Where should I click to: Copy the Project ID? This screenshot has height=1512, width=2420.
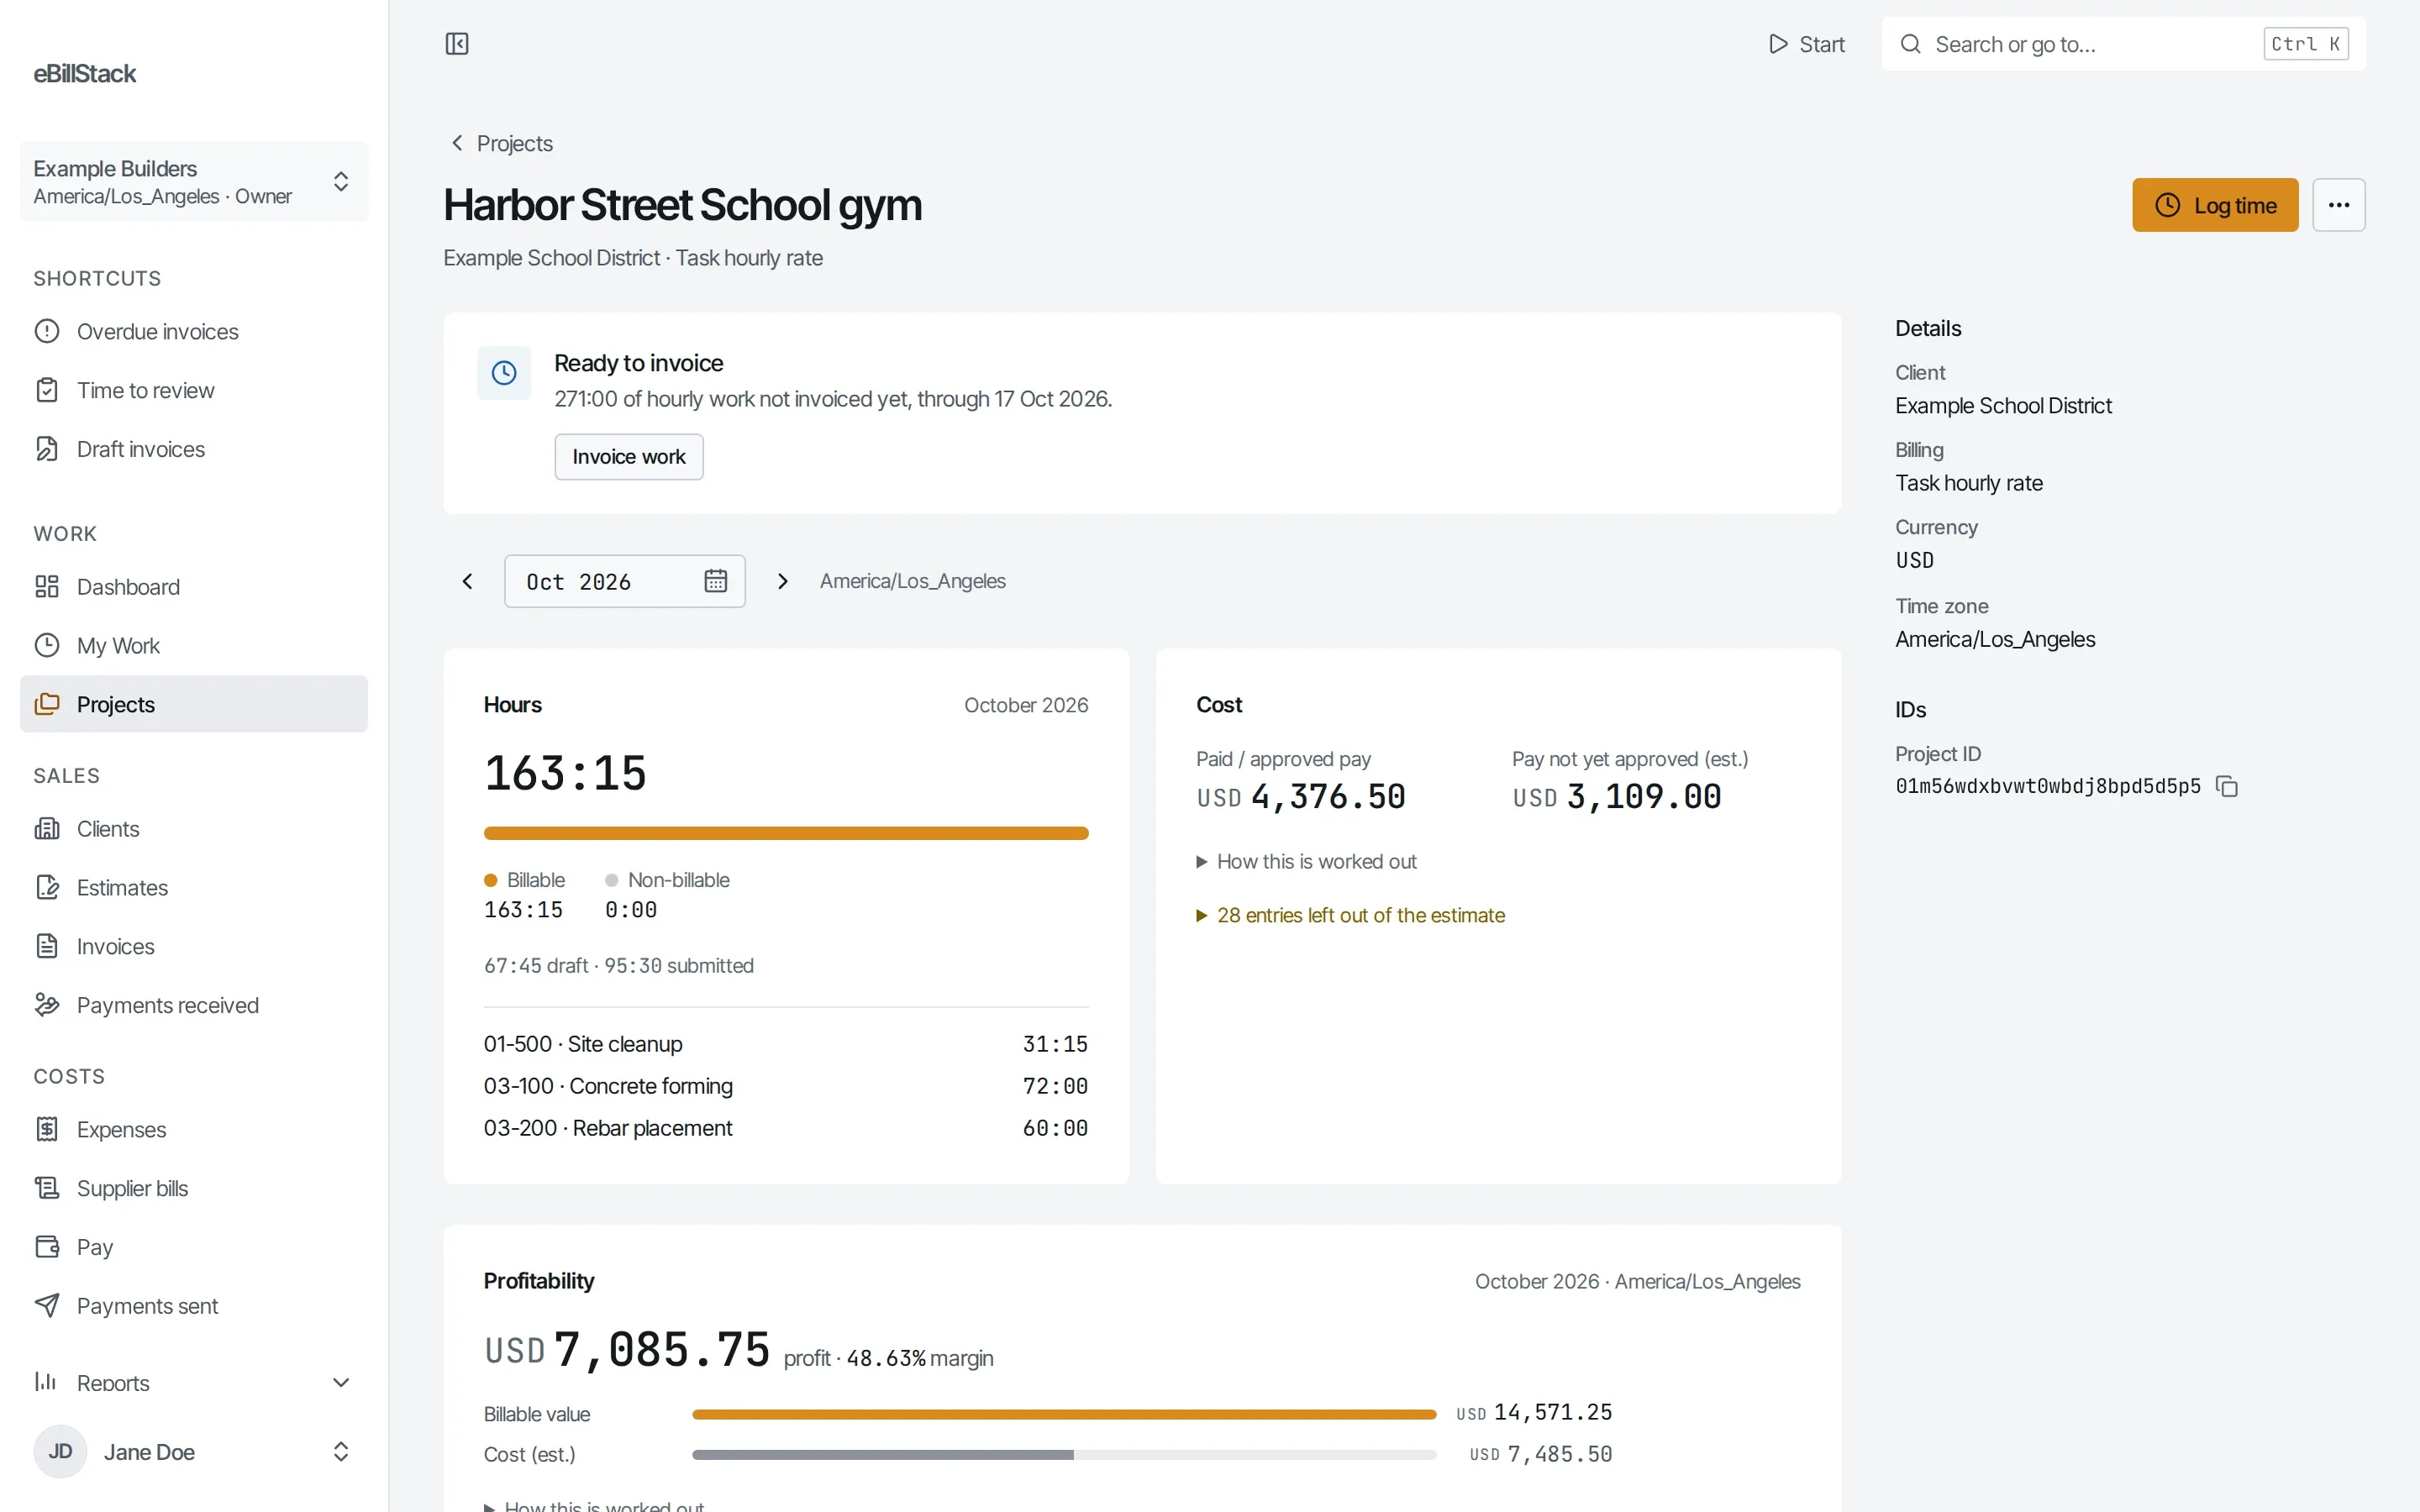2227,786
